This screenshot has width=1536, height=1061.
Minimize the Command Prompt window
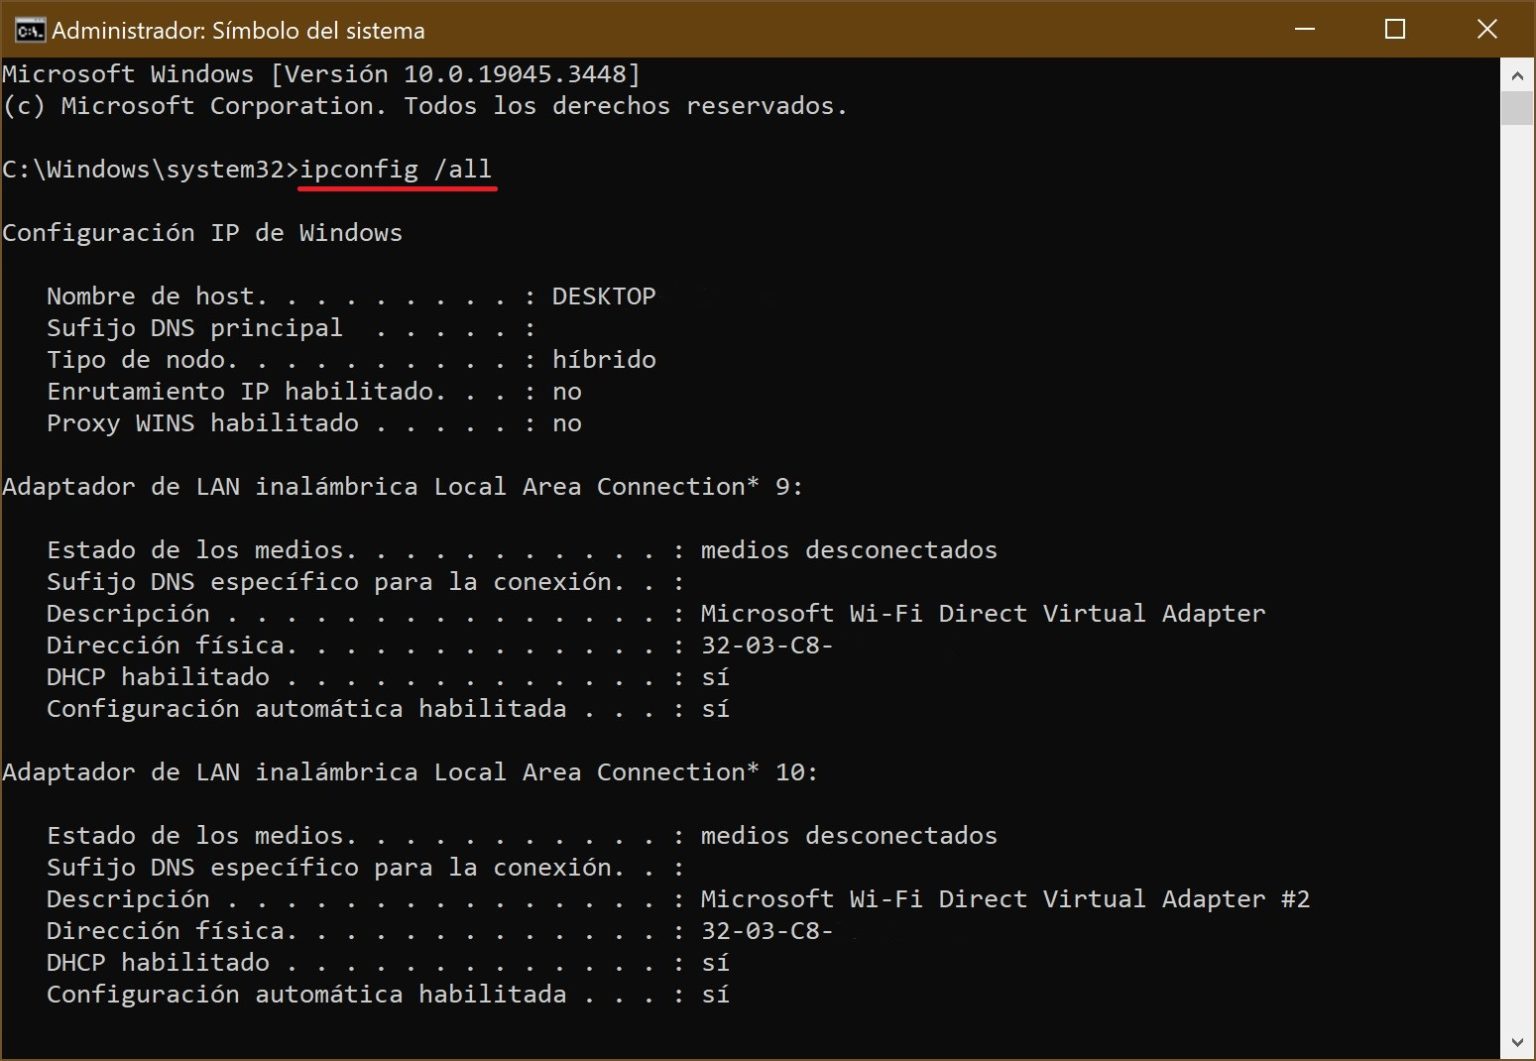click(1304, 30)
